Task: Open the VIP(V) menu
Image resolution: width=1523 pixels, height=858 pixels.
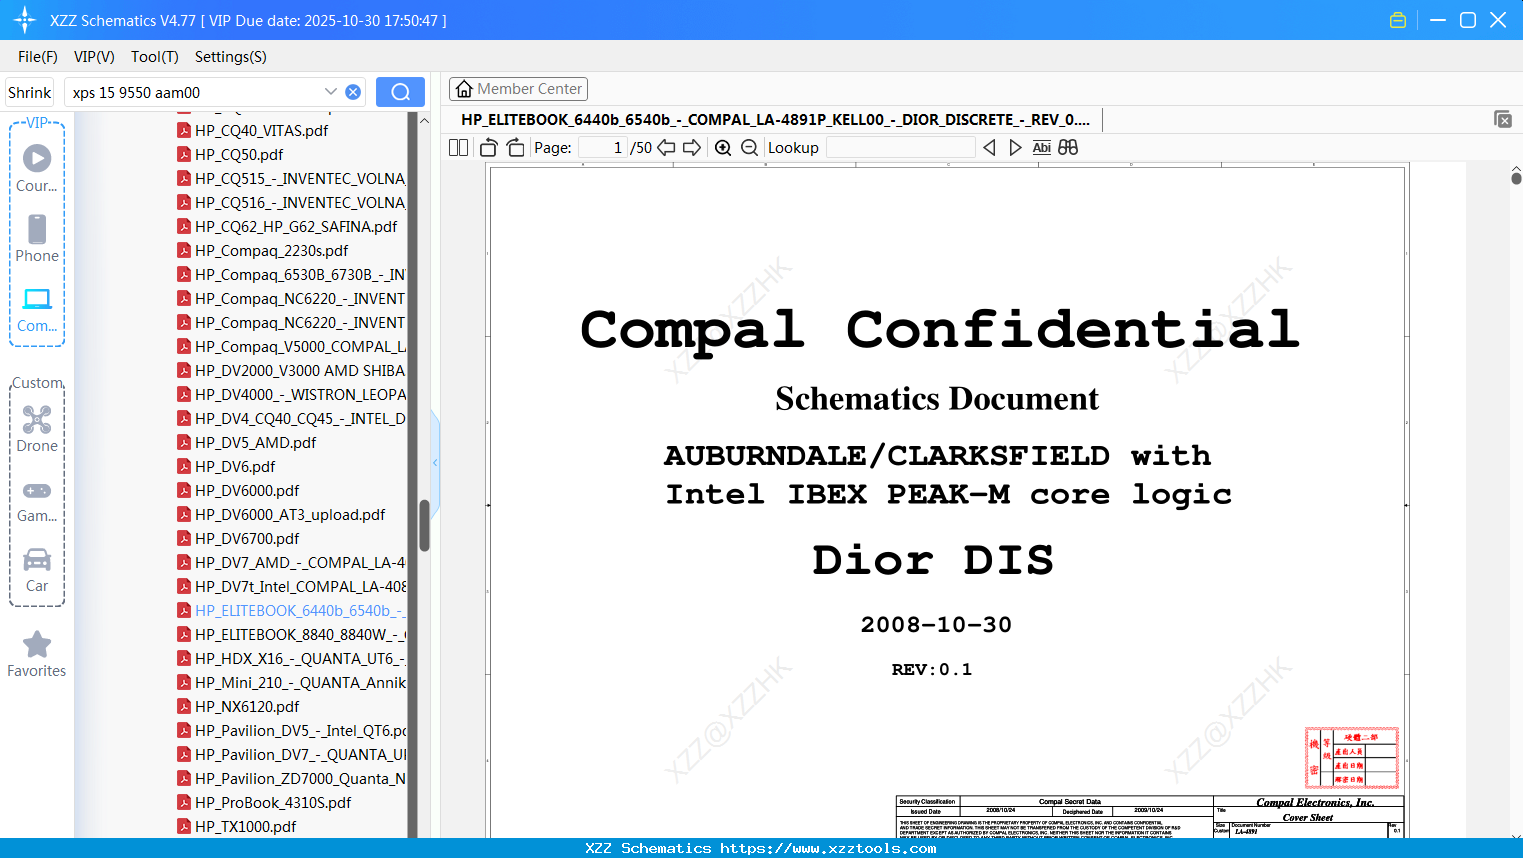Action: point(94,57)
